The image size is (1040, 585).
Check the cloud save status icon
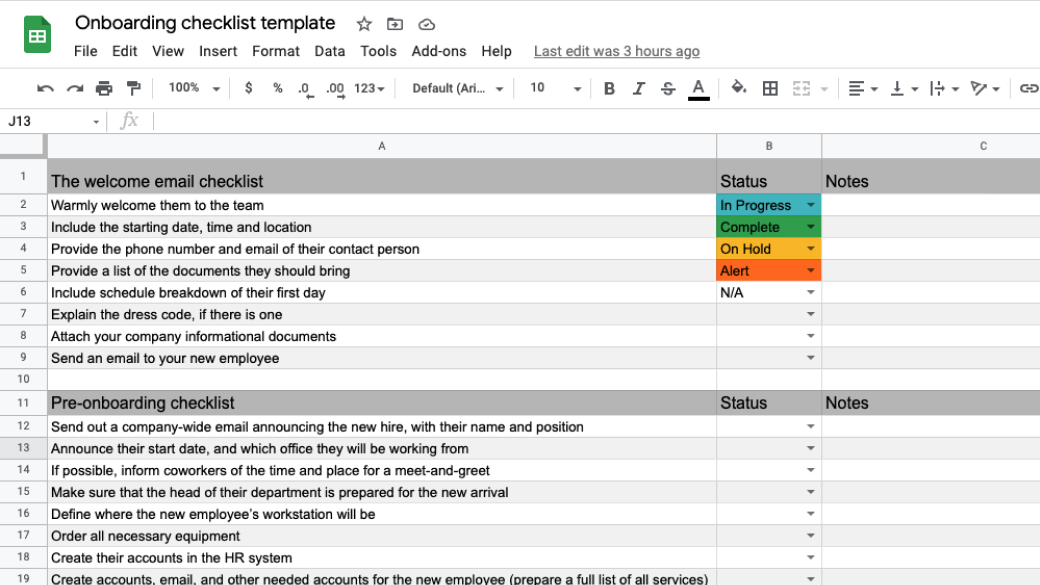tap(426, 25)
